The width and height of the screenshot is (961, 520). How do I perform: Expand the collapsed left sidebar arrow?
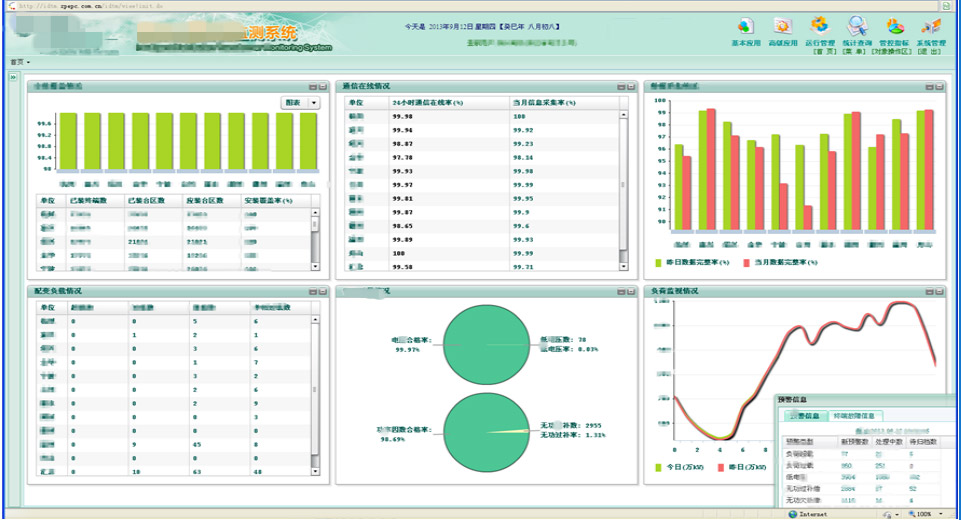tap(13, 77)
